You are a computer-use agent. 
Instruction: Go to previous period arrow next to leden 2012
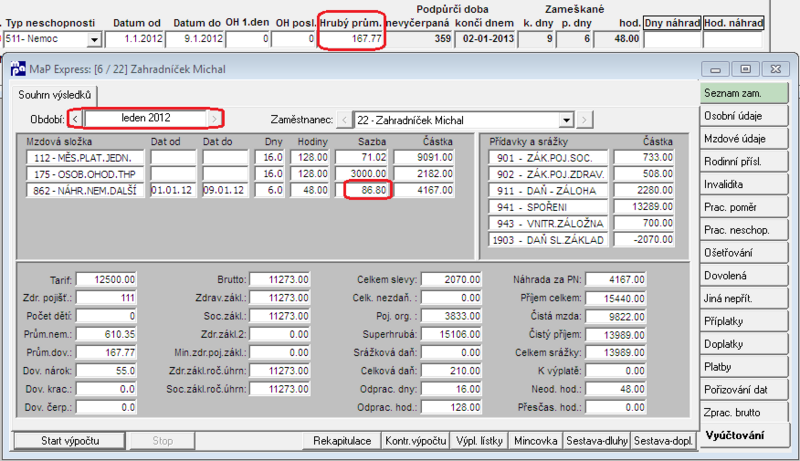[75, 119]
